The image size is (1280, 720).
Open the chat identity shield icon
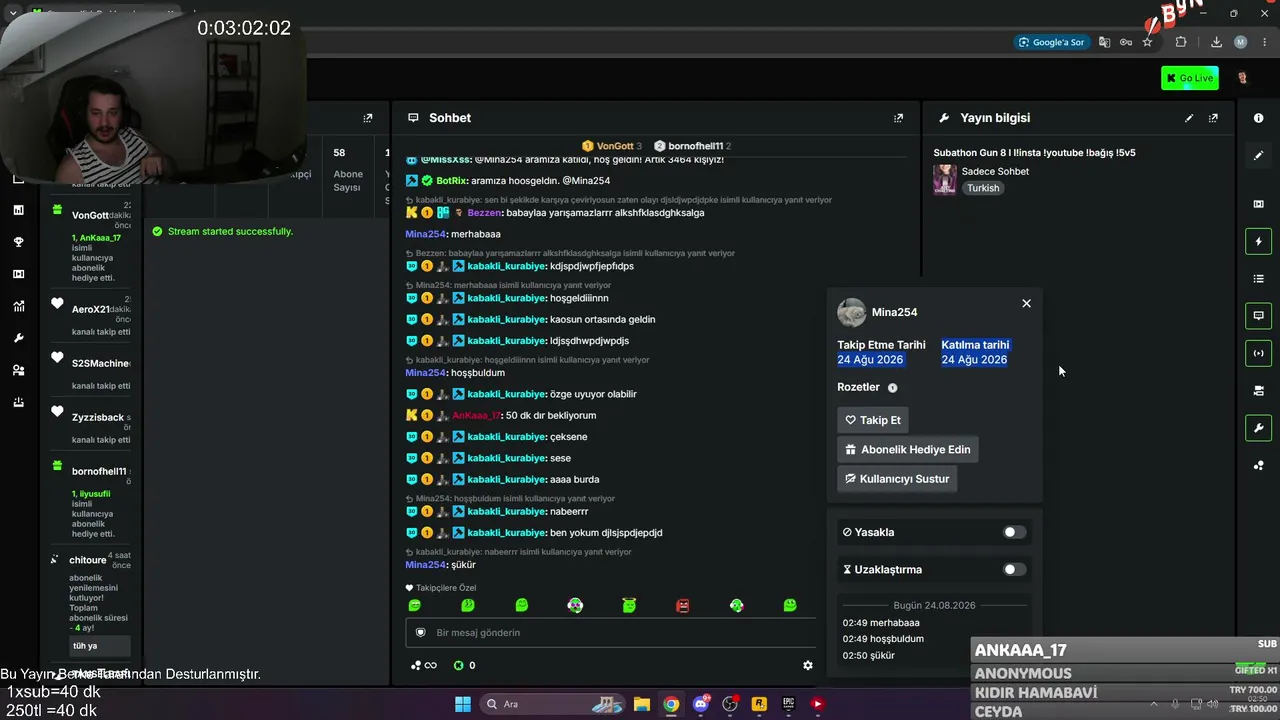pyautogui.click(x=420, y=632)
